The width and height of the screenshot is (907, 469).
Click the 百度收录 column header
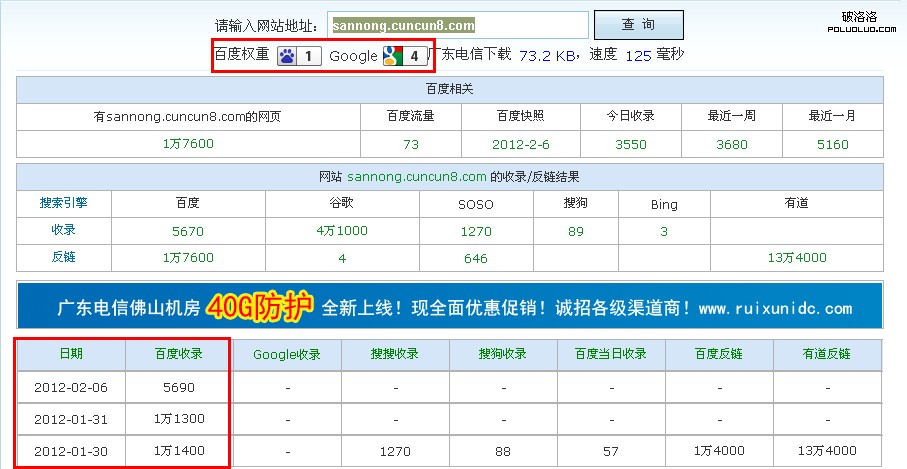[179, 354]
